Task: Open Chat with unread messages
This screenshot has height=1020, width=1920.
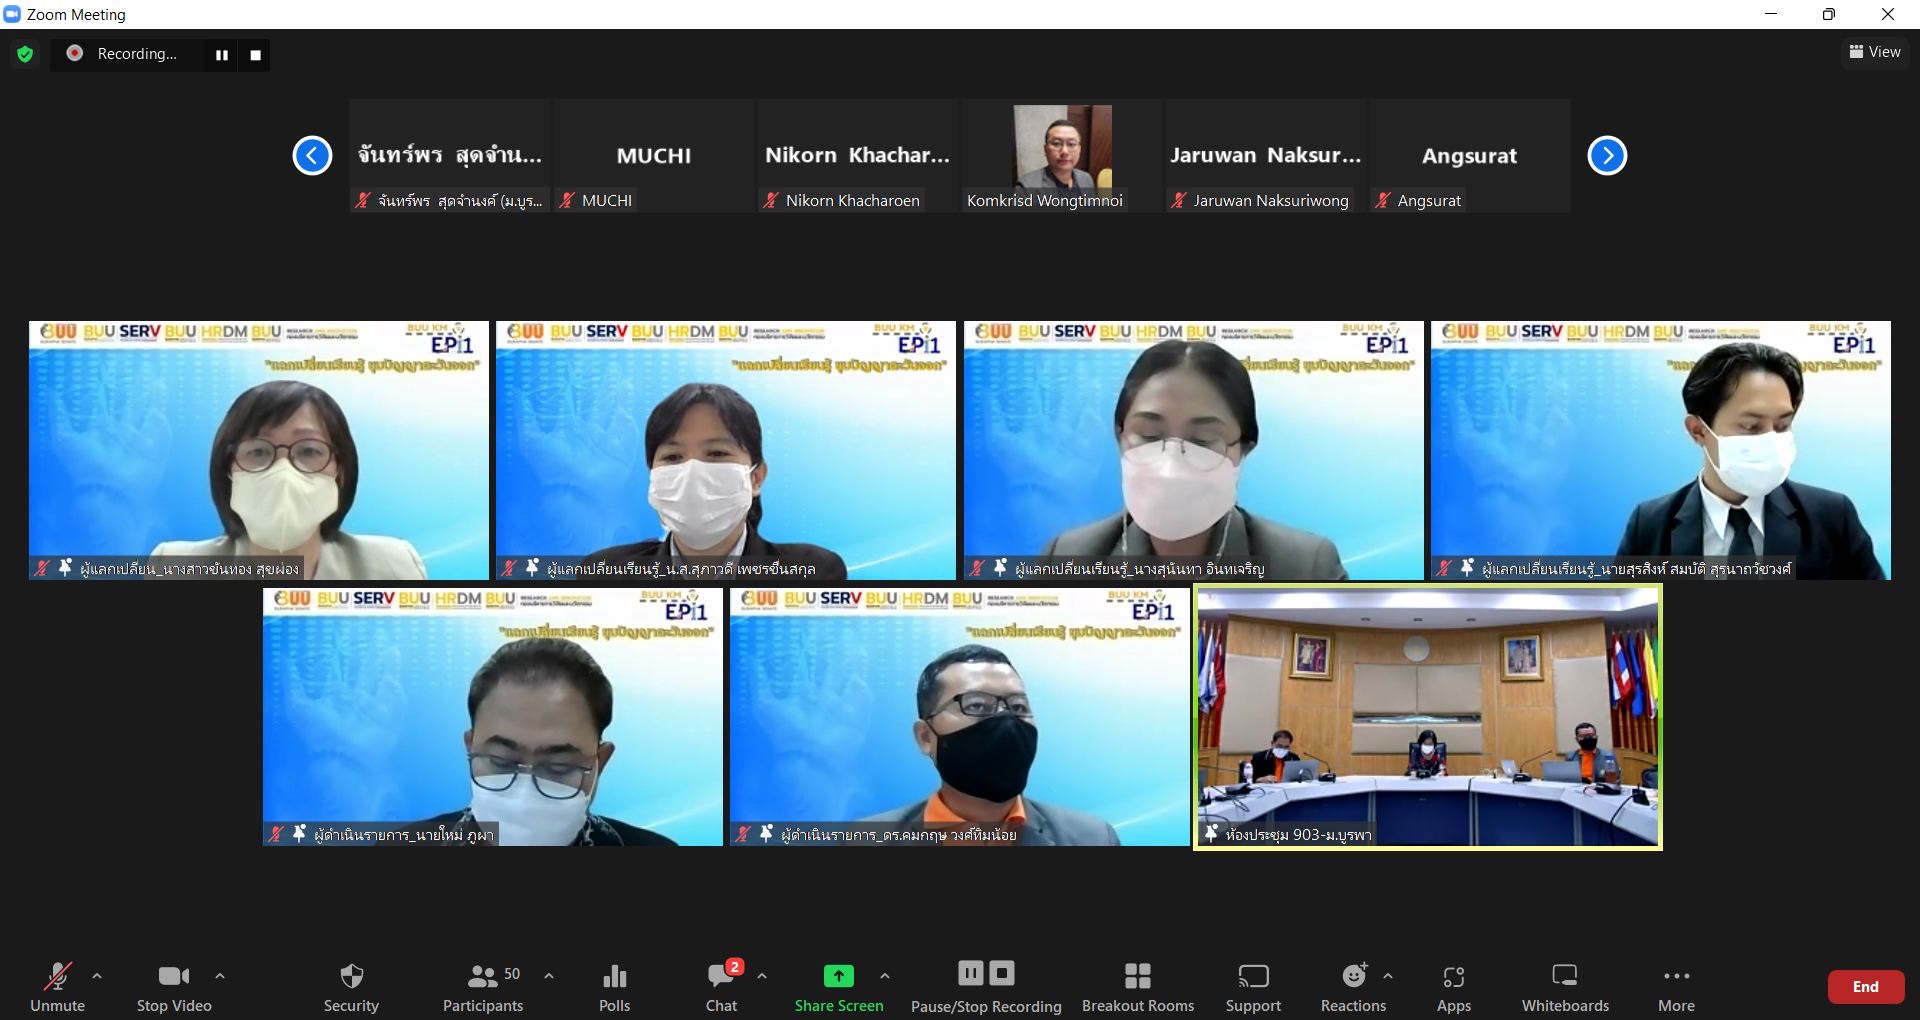Action: [721, 986]
